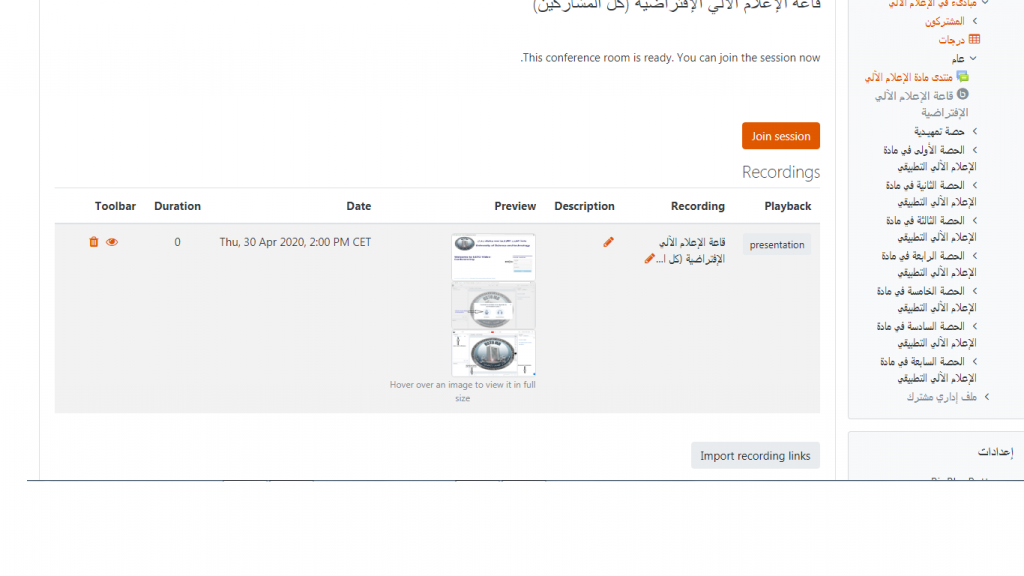The width and height of the screenshot is (1024, 576).
Task: Click the recording name قاعة الإعلام الآلي cell
Action: [690, 251]
